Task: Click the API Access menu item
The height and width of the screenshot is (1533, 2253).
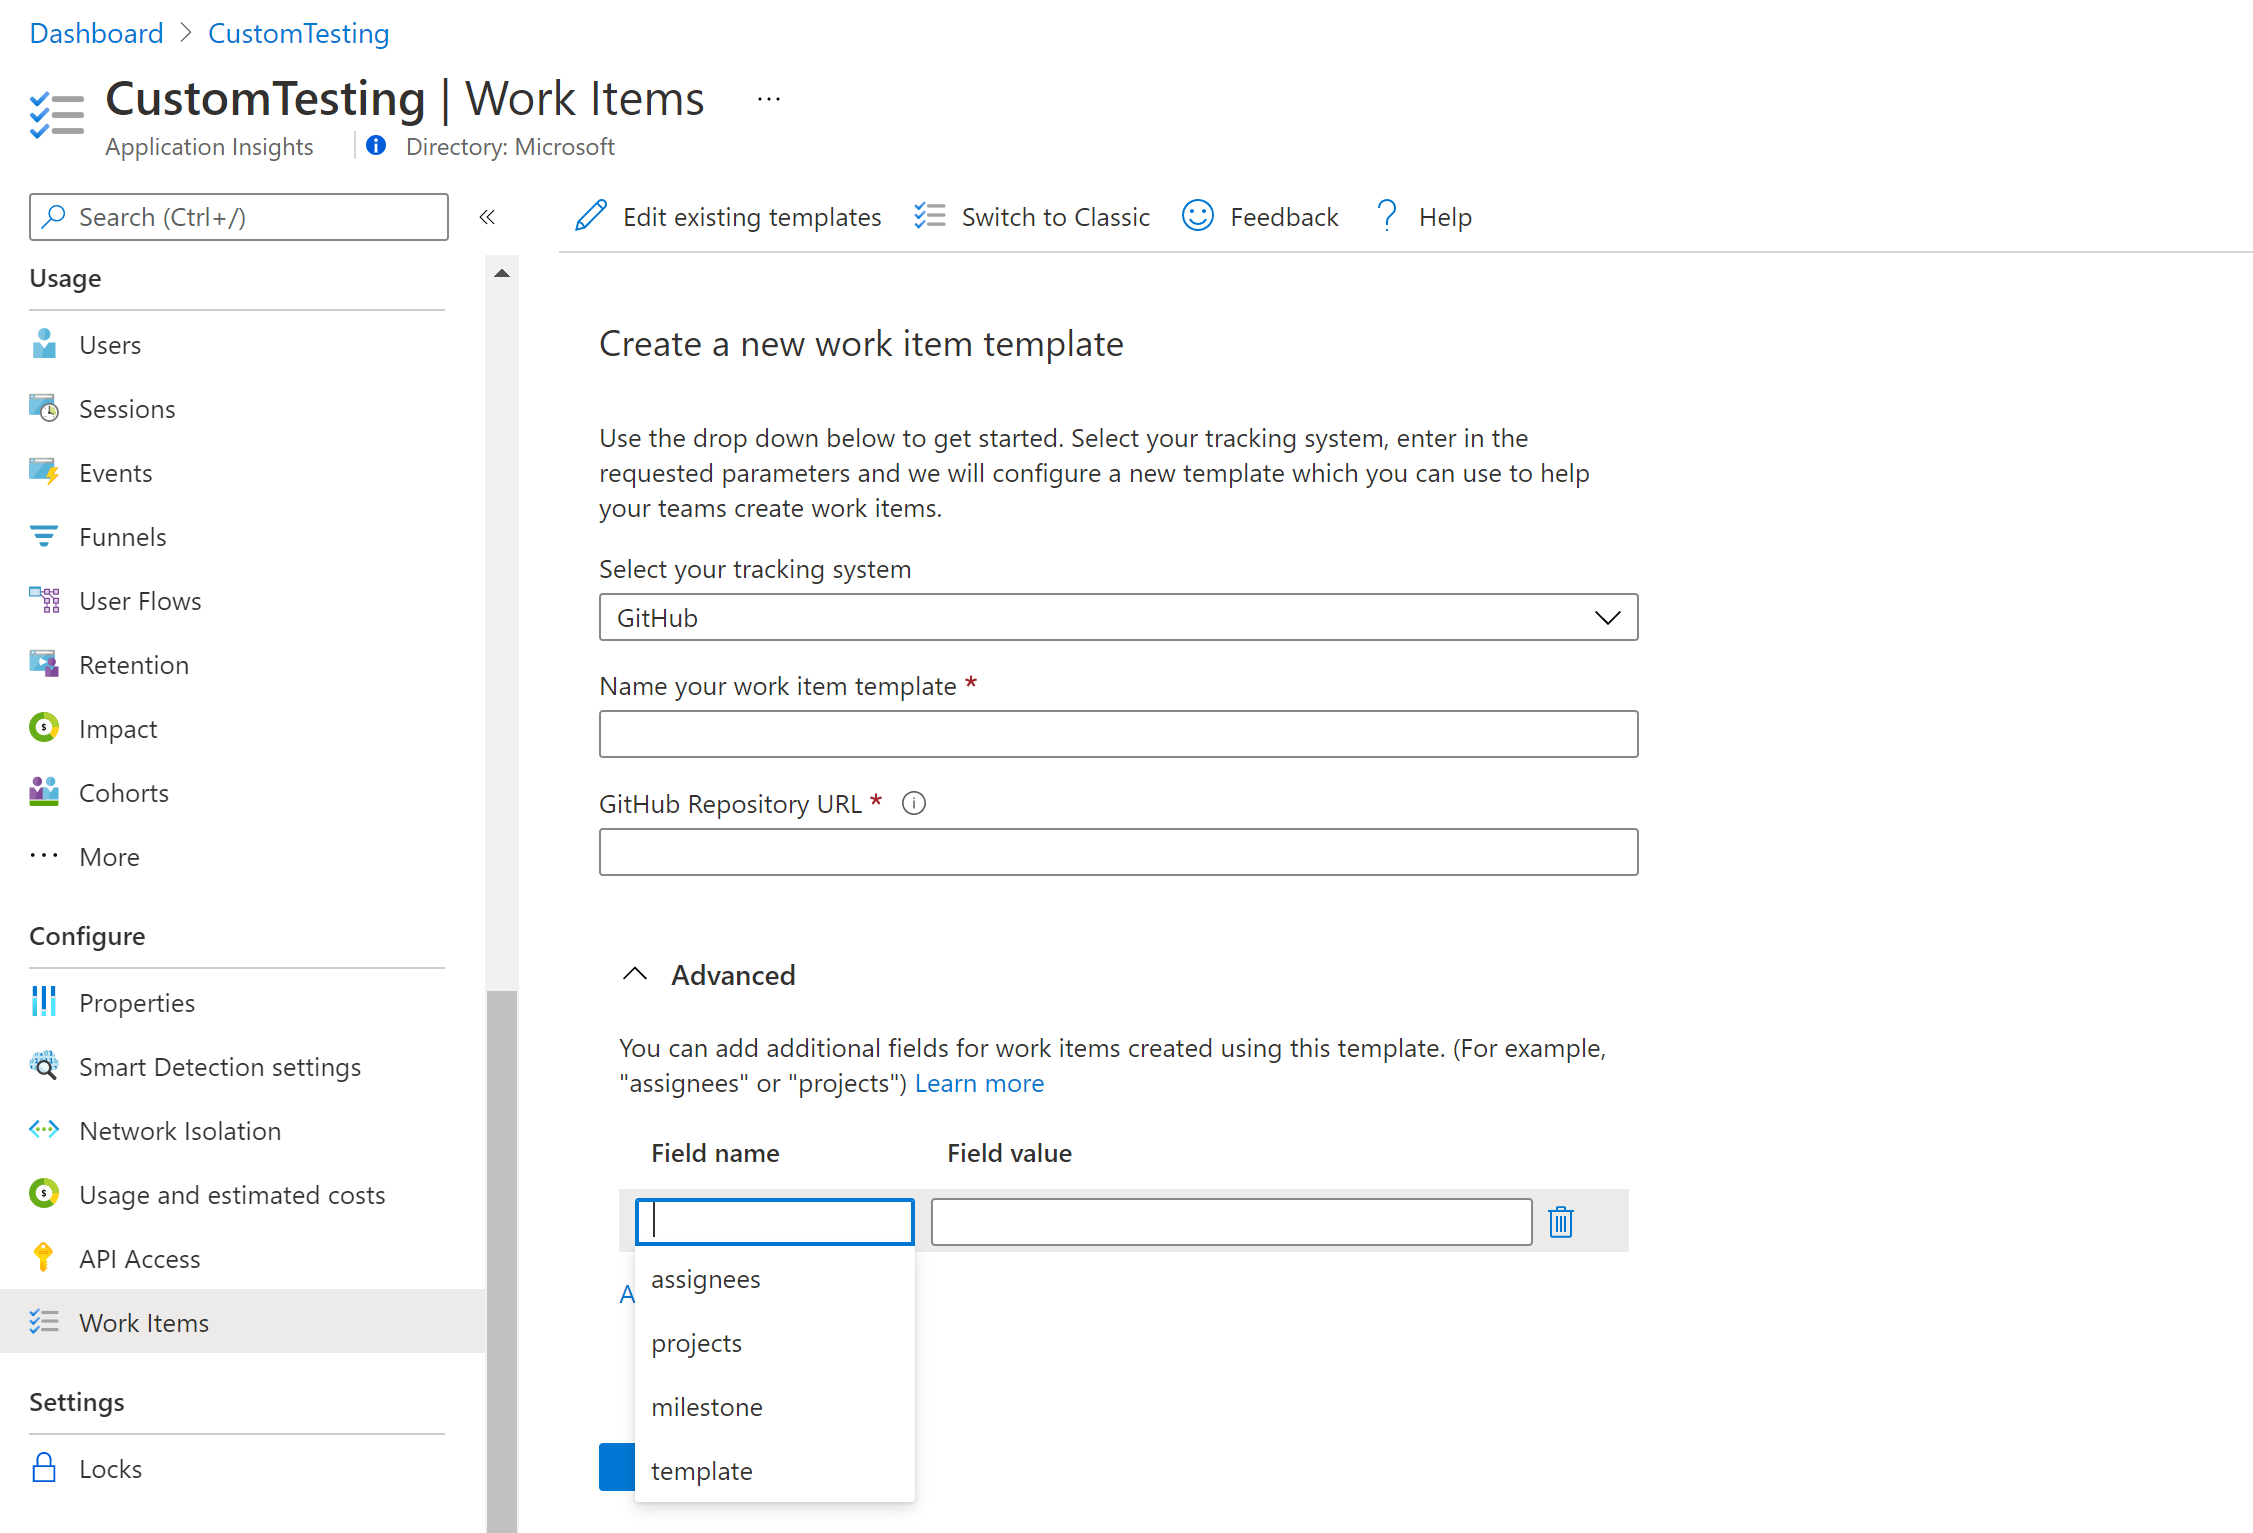Action: [142, 1258]
